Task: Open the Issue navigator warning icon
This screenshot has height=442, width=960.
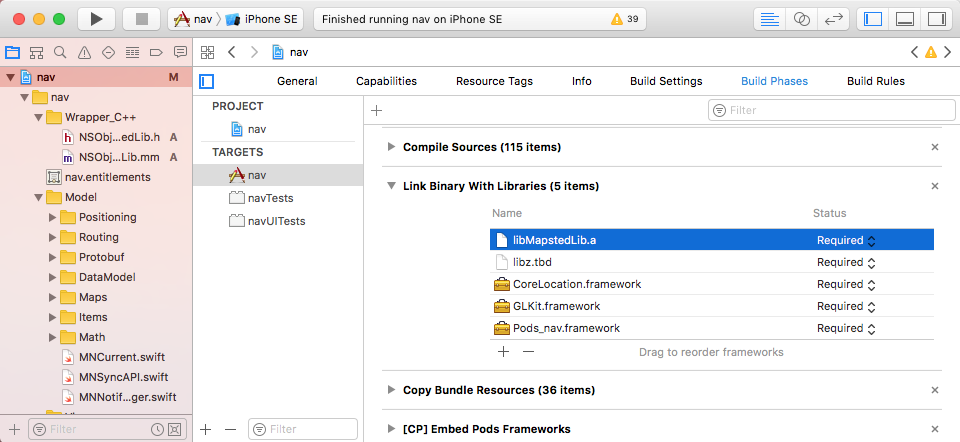Action: (84, 52)
